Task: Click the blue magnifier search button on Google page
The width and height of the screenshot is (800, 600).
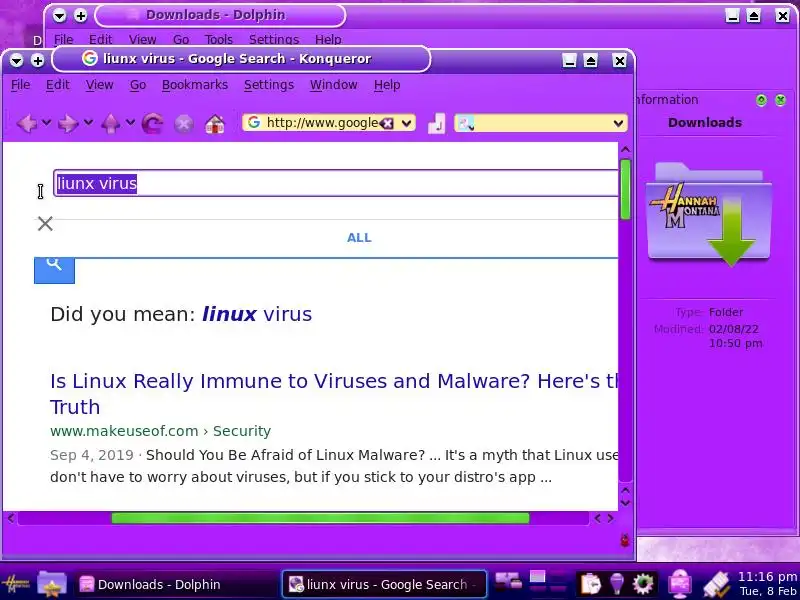Action: (54, 270)
